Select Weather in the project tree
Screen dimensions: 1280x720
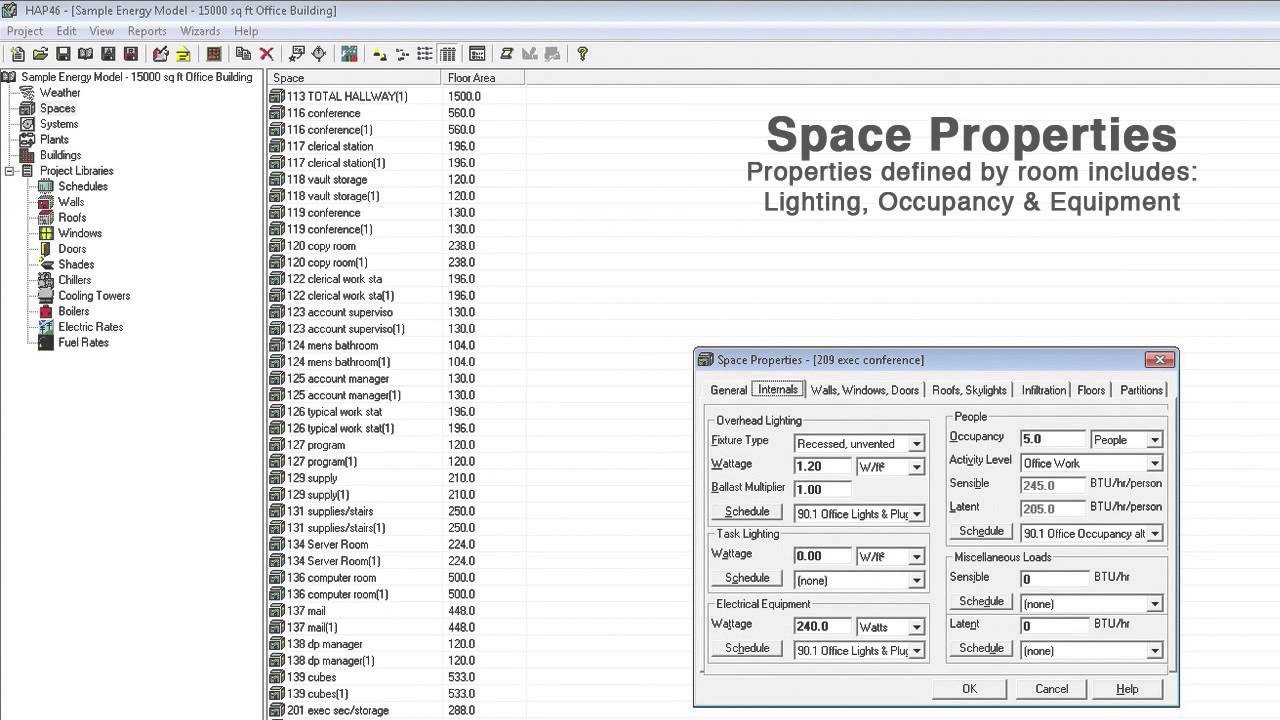60,92
